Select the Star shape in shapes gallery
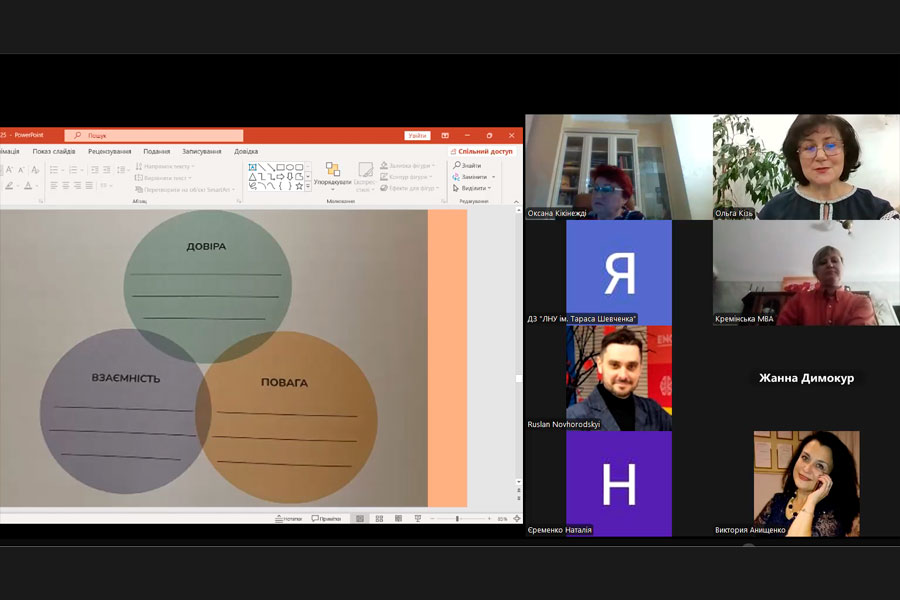 click(300, 186)
